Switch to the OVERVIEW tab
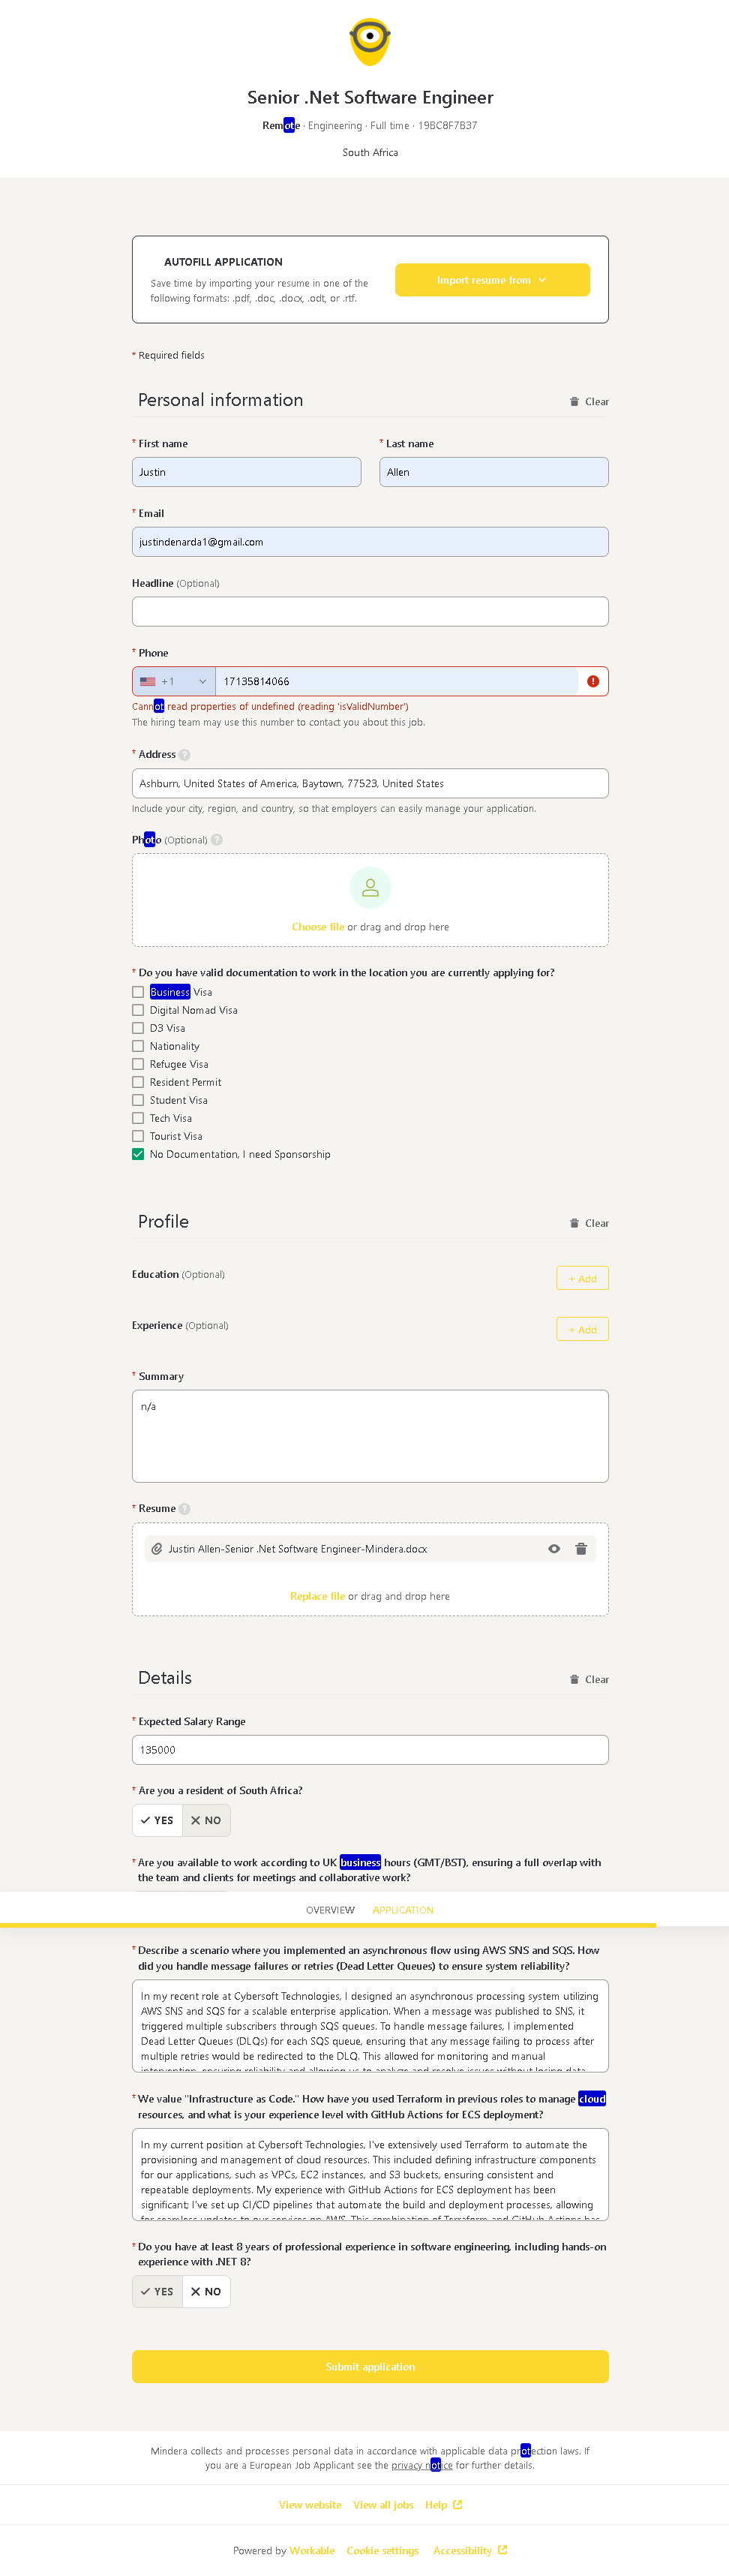729x2576 pixels. (330, 1910)
